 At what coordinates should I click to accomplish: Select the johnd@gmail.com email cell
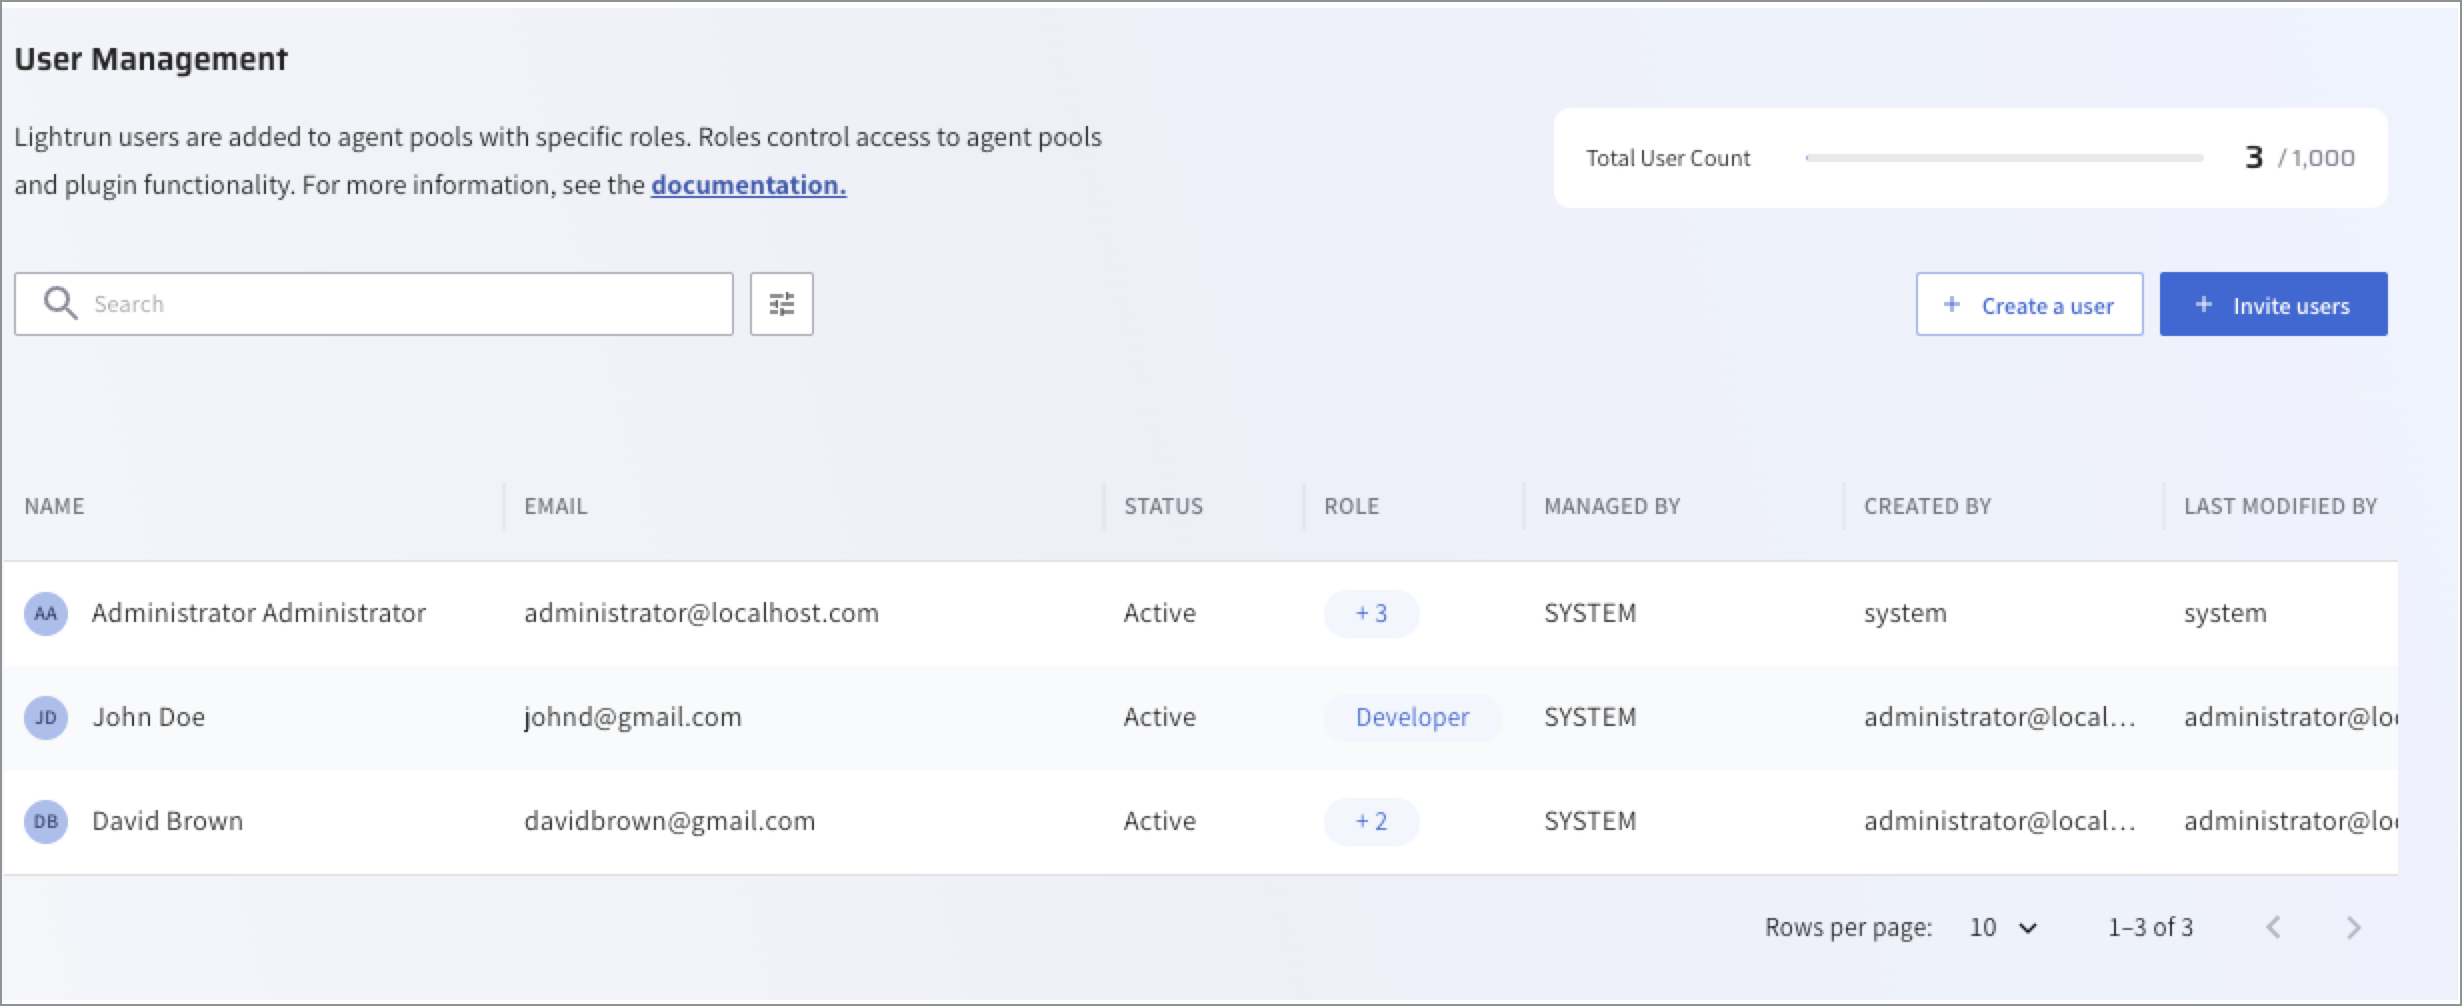[633, 717]
